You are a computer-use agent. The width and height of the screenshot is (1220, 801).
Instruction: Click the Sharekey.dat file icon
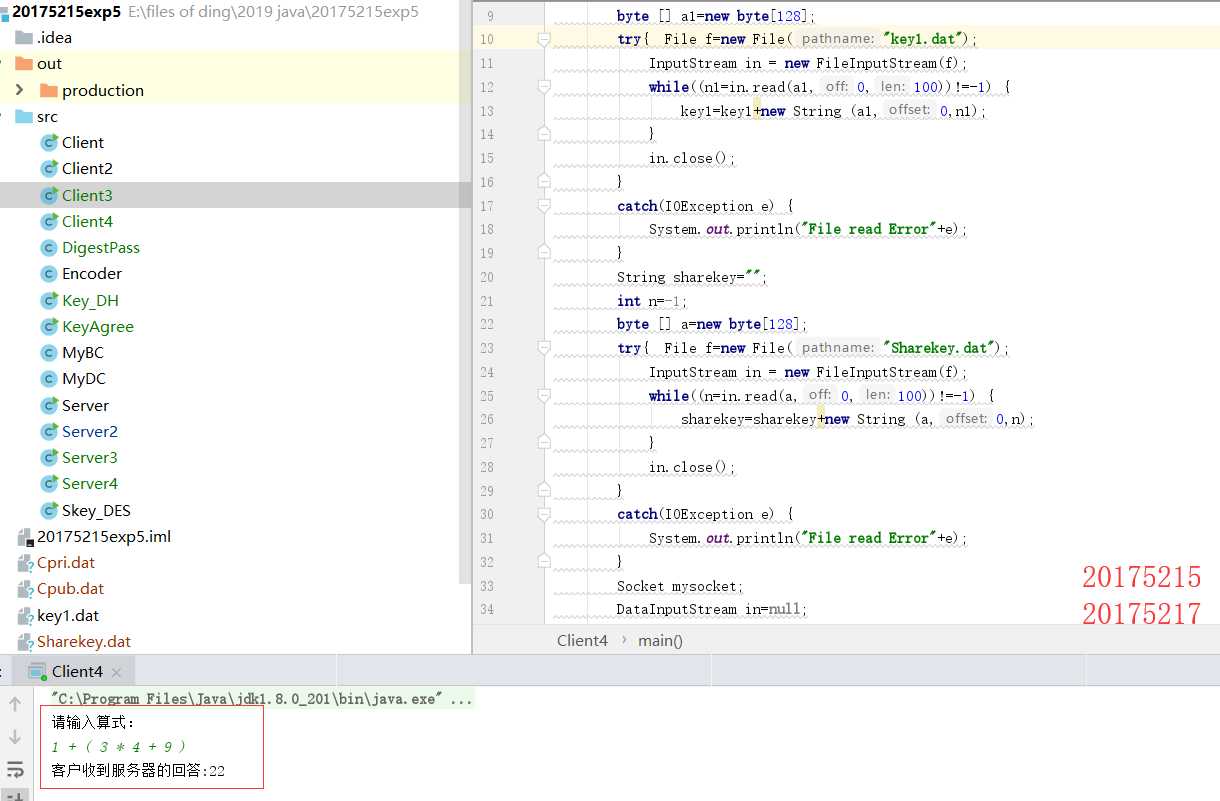pyautogui.click(x=25, y=642)
